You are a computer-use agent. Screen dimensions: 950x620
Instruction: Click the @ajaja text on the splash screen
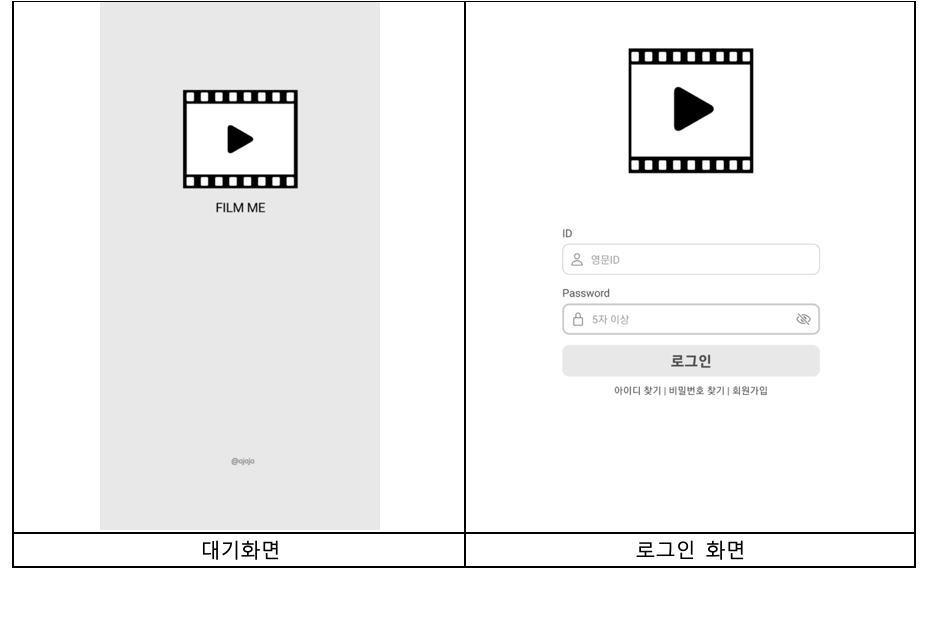point(243,461)
